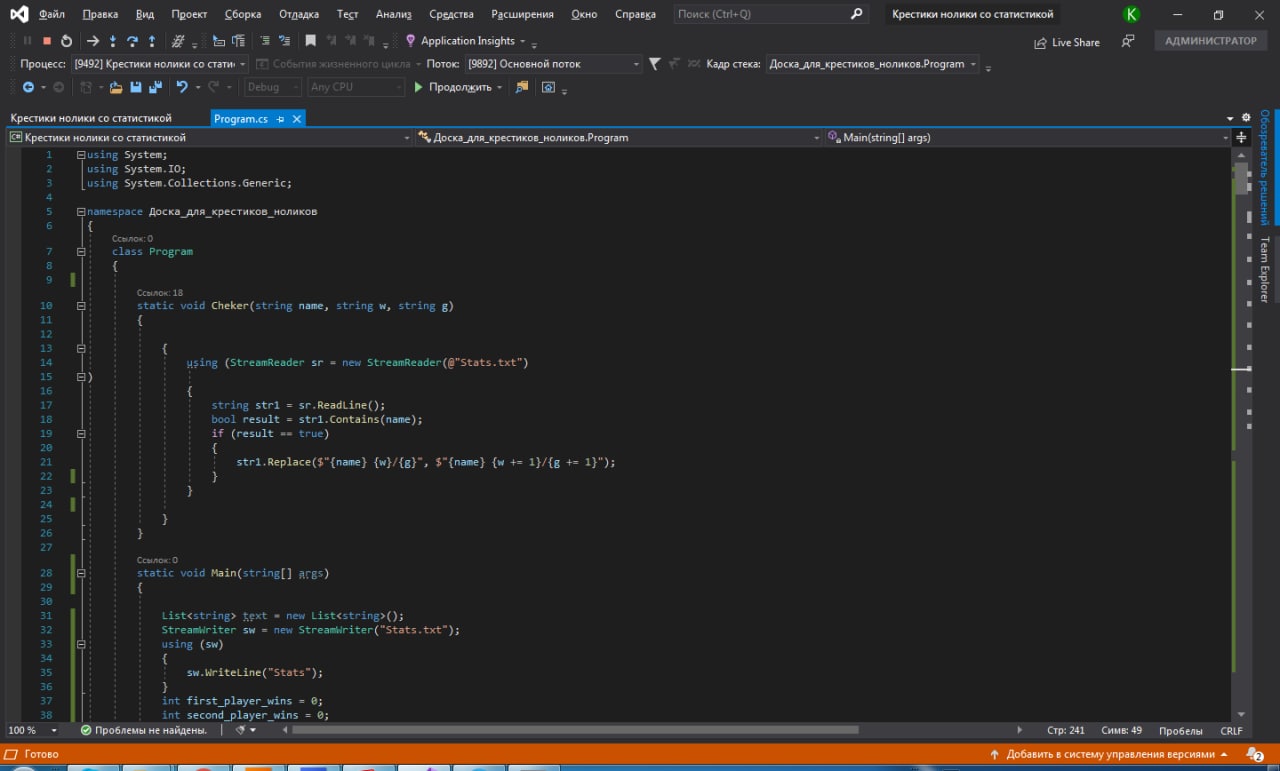The height and width of the screenshot is (771, 1280).
Task: Click the CRLF line ending indicator
Action: click(x=1231, y=731)
